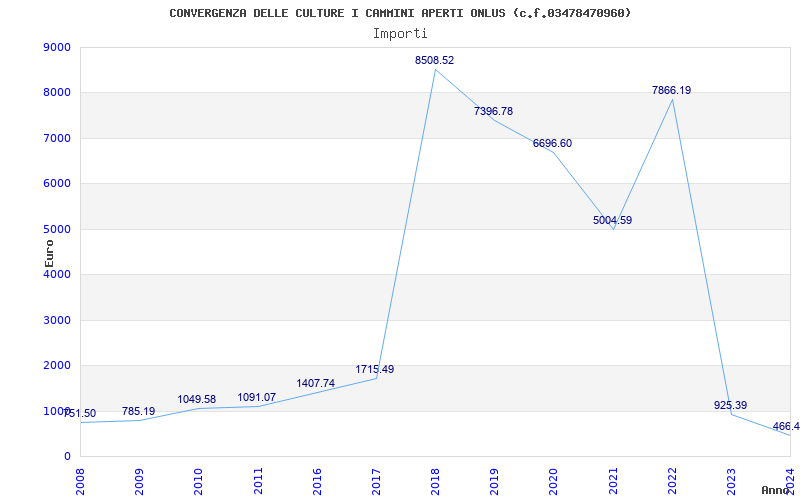Click the 2011 x-axis year label
The height and width of the screenshot is (500, 800).
tap(258, 481)
